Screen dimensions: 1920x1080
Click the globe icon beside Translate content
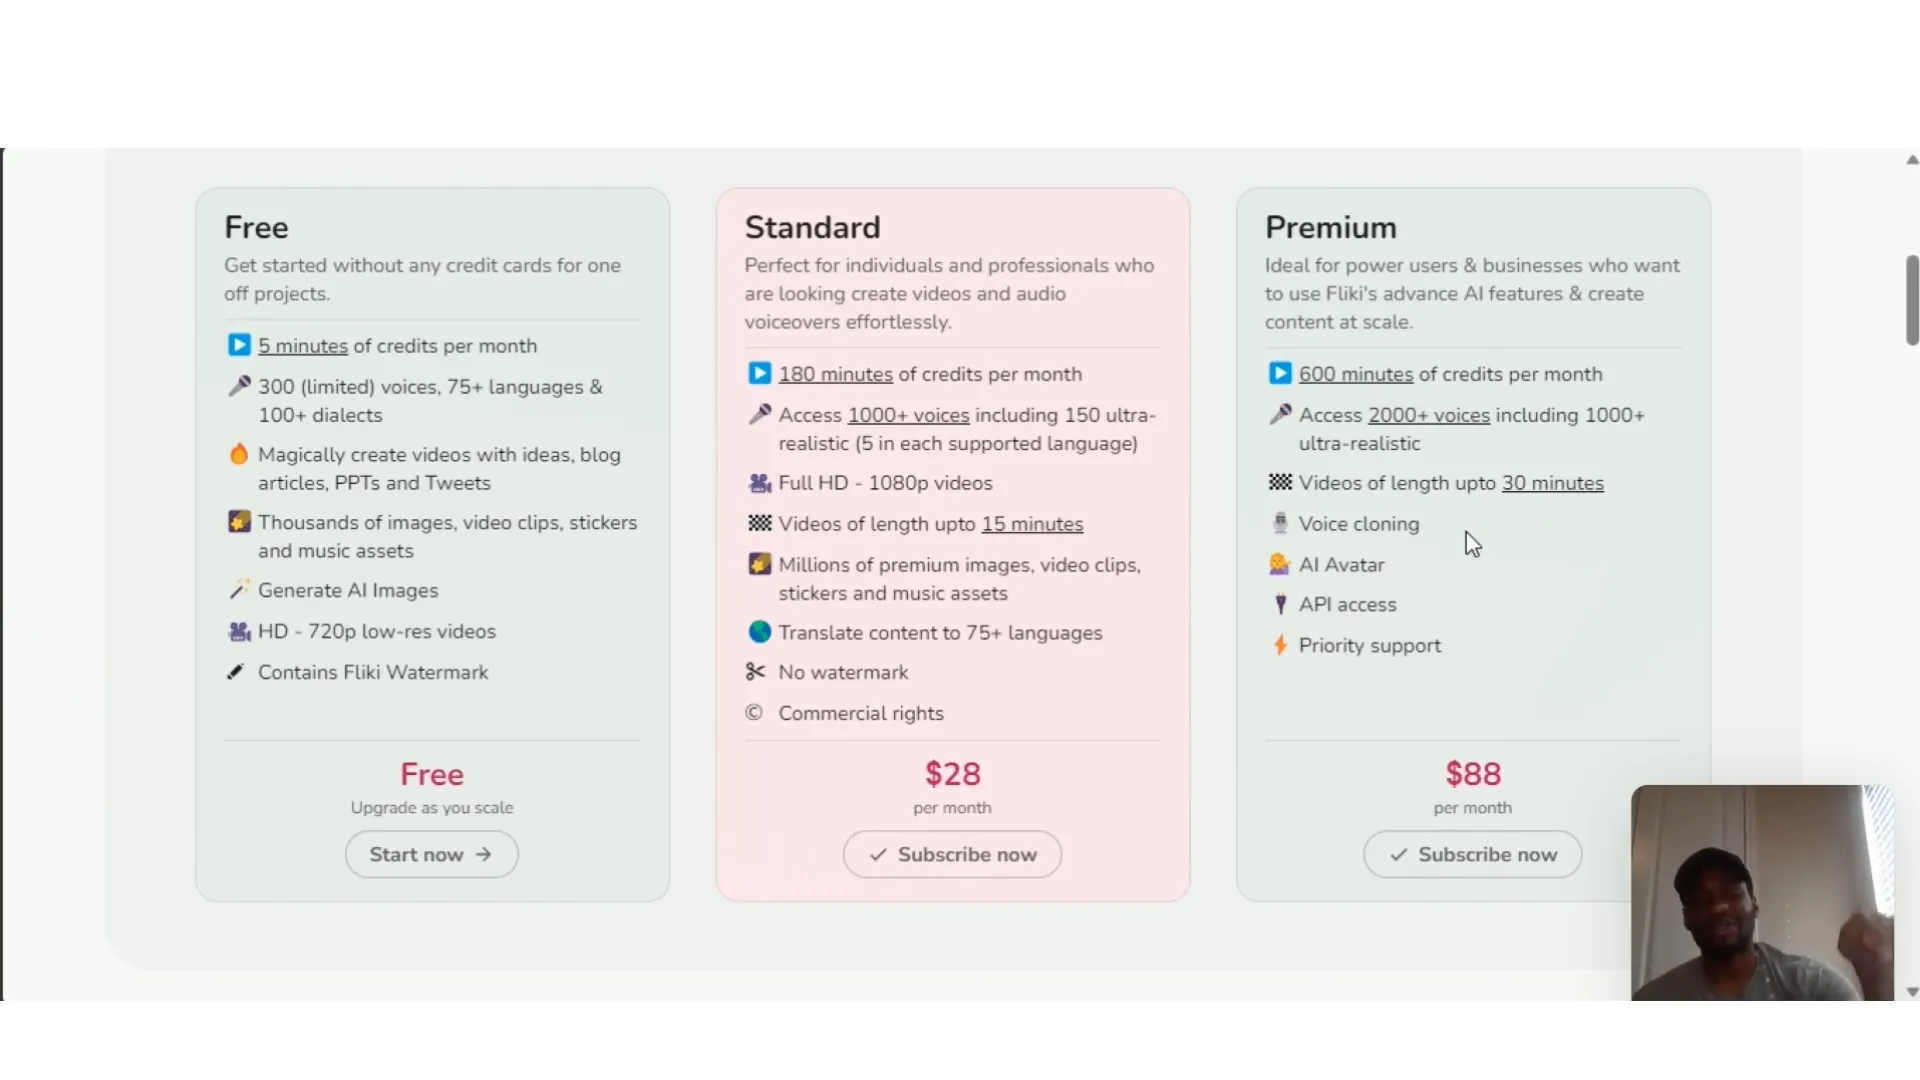[x=760, y=632]
